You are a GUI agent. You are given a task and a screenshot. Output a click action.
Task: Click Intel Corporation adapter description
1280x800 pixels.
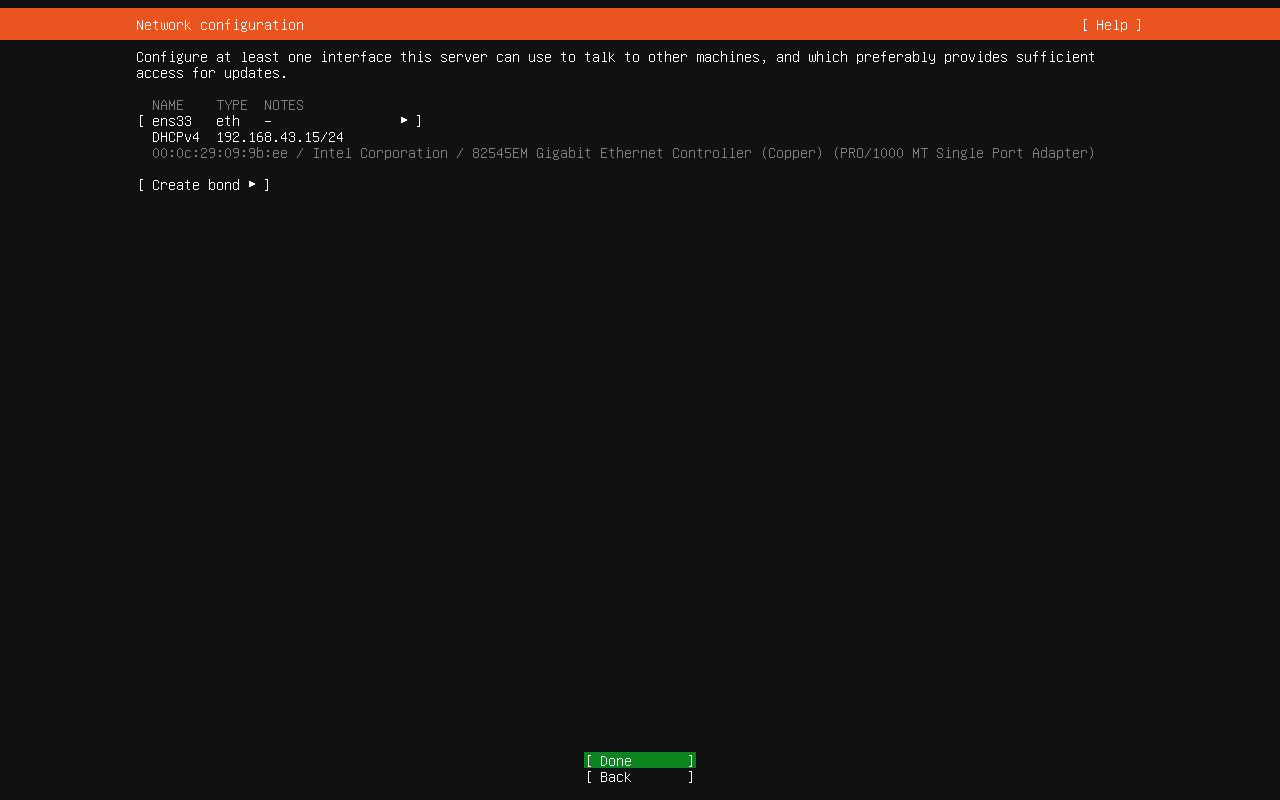pyautogui.click(x=704, y=153)
